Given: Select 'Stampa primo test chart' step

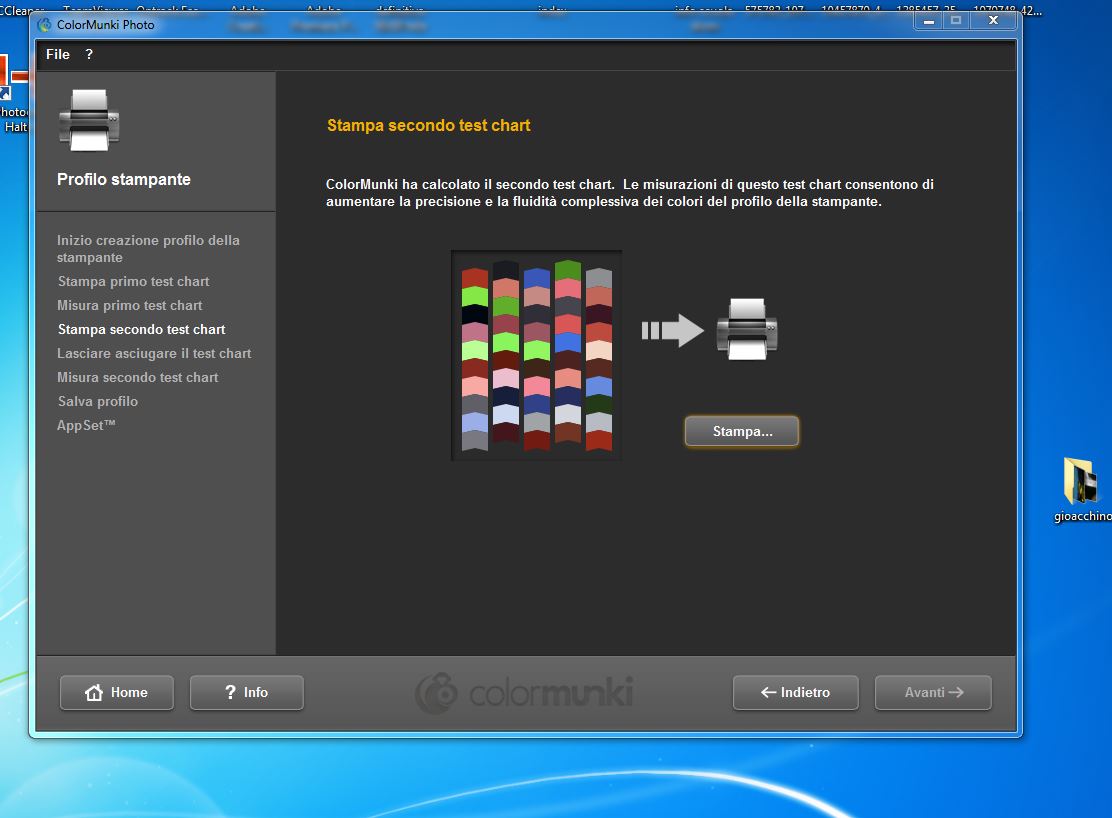Looking at the screenshot, I should [133, 282].
